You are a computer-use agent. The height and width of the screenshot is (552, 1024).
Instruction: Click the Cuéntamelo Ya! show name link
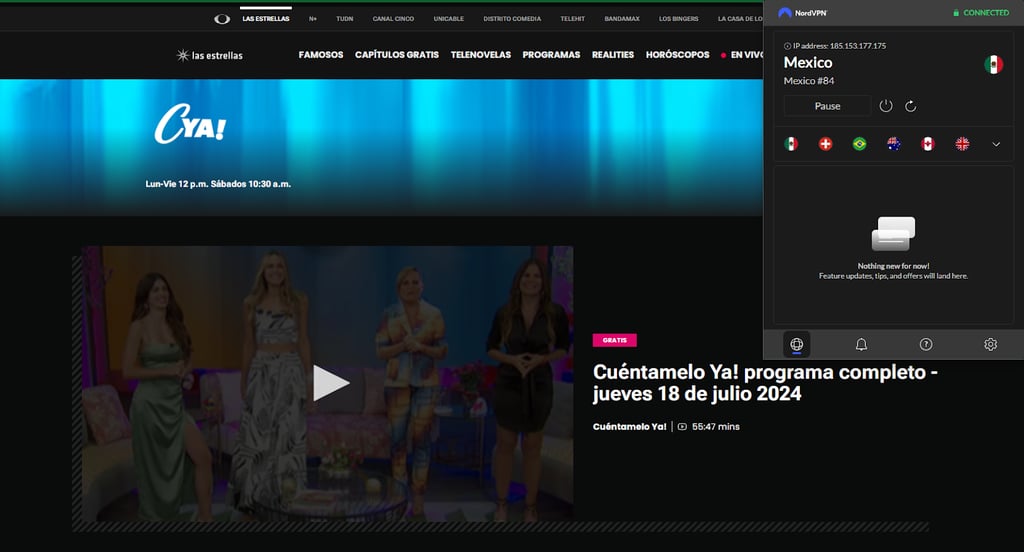(x=630, y=427)
